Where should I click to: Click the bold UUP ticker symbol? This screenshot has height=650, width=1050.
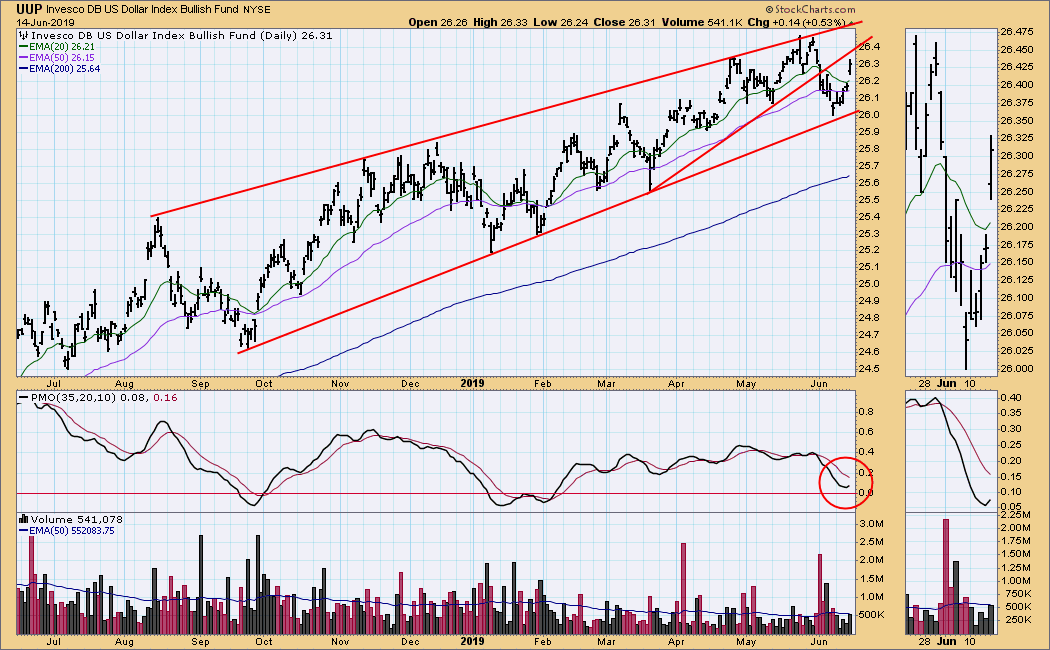29,9
